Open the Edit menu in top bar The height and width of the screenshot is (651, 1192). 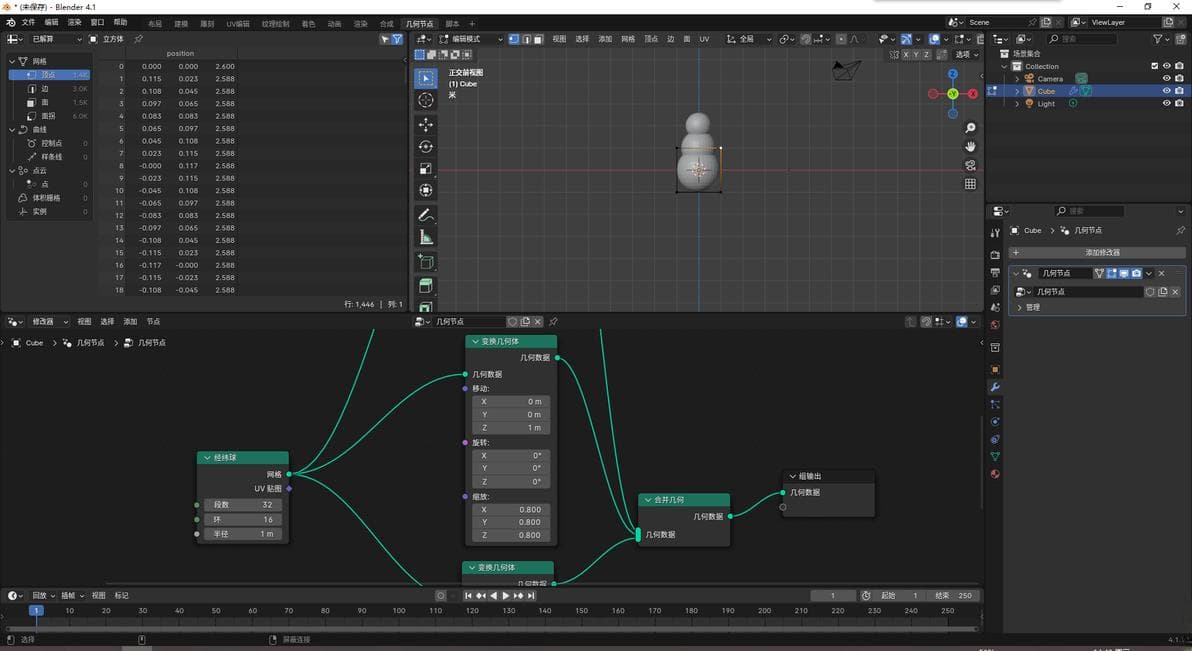[x=51, y=22]
